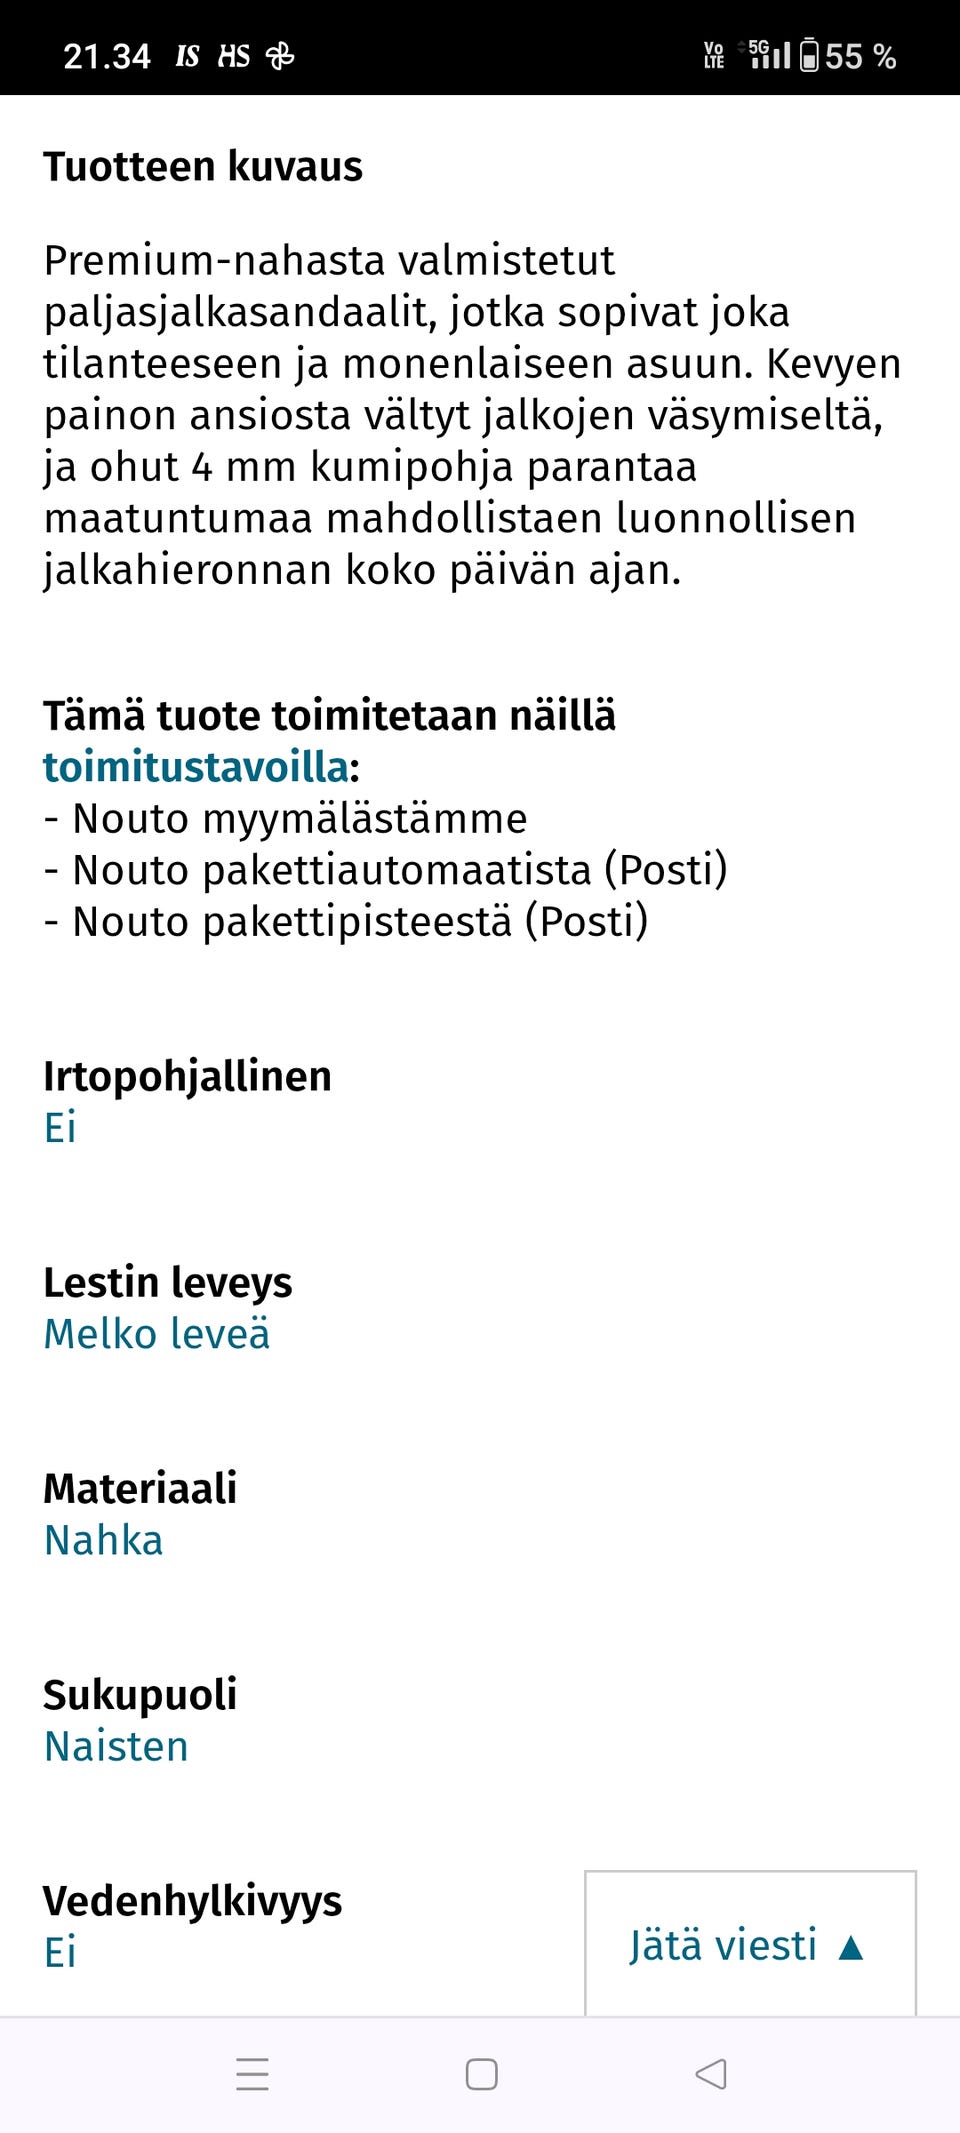Viewport: 960px width, 2133px height.
Task: Select 'Naisten' under Sukupuoli
Action: coord(115,1747)
